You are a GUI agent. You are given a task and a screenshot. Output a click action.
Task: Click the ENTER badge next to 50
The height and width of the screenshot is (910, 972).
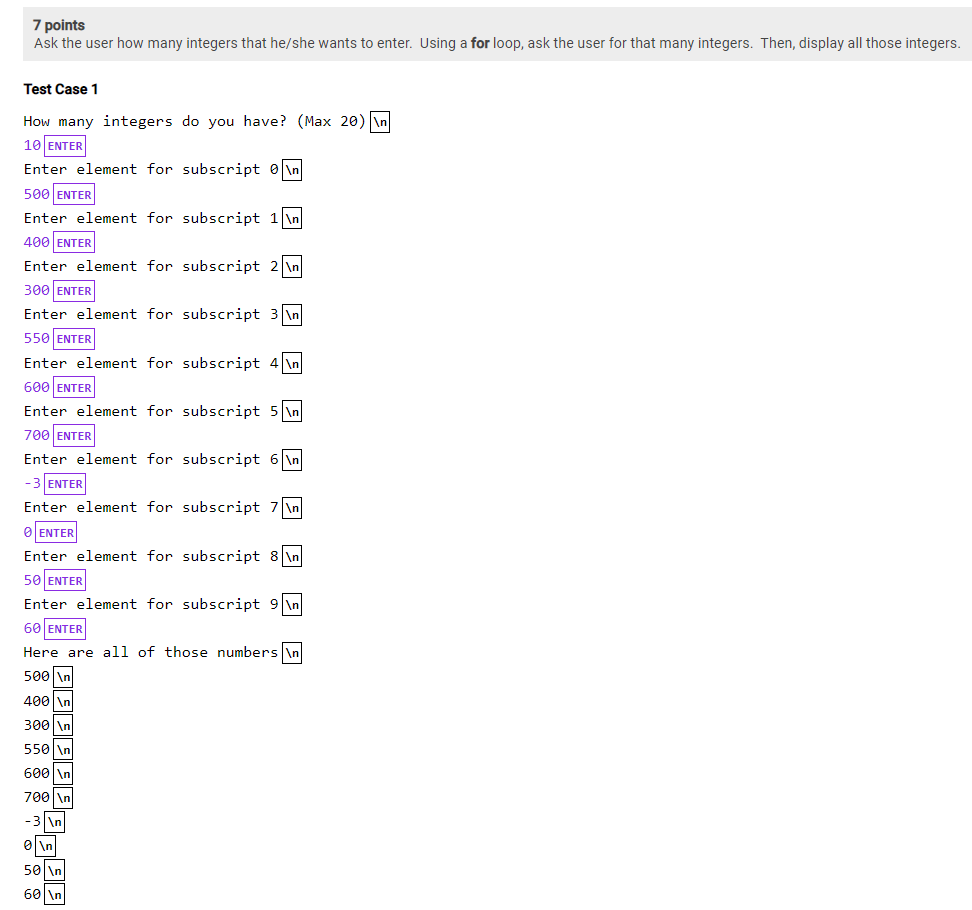pyautogui.click(x=66, y=580)
